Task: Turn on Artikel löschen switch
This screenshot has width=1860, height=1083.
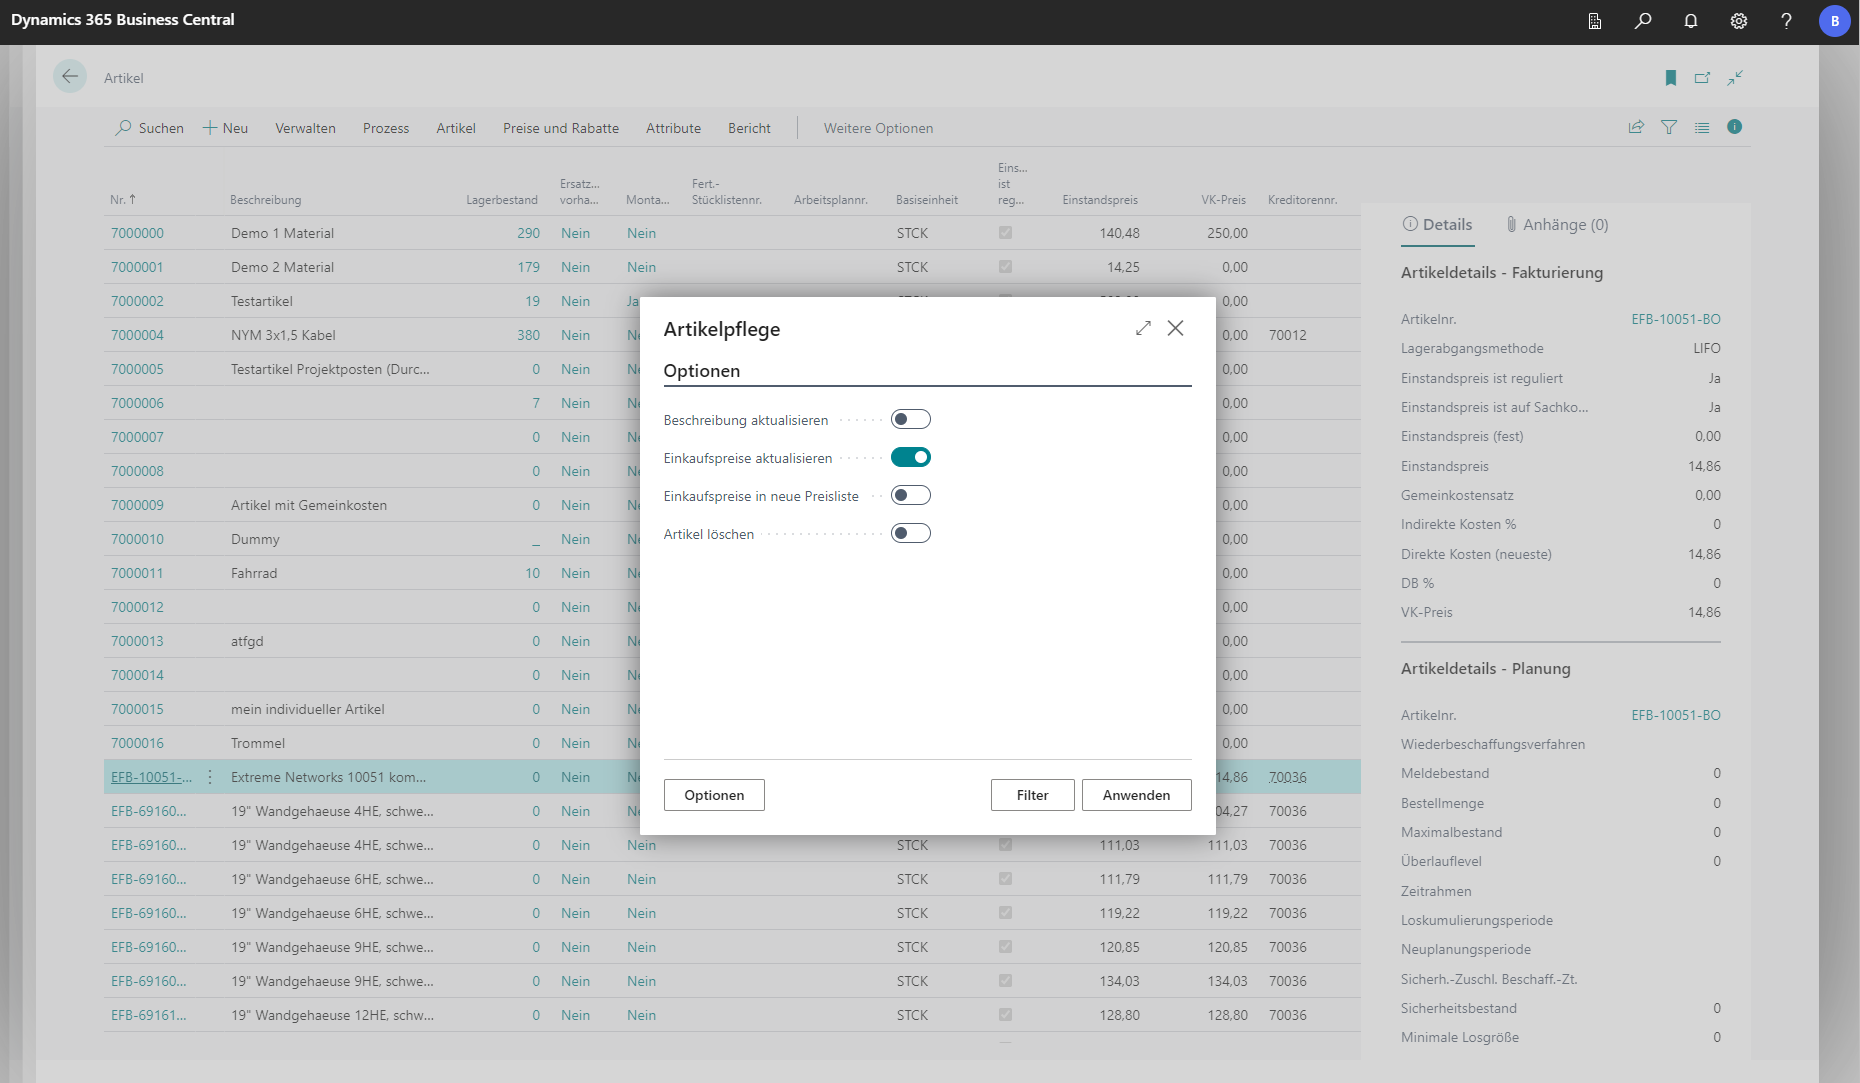Action: tap(910, 533)
